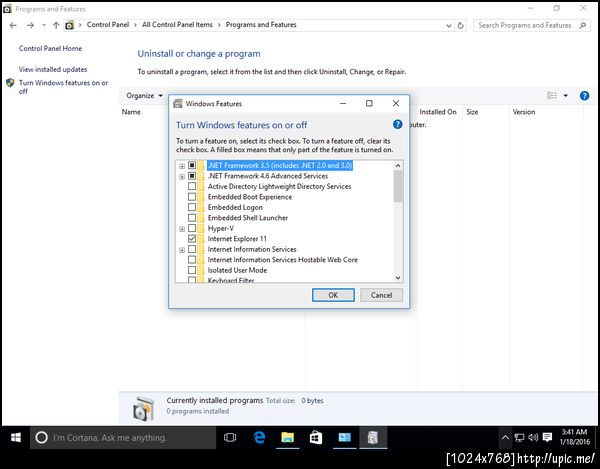600x469 pixels.
Task: Click the shield icon beside Turn Windows features
Action: tap(10, 83)
